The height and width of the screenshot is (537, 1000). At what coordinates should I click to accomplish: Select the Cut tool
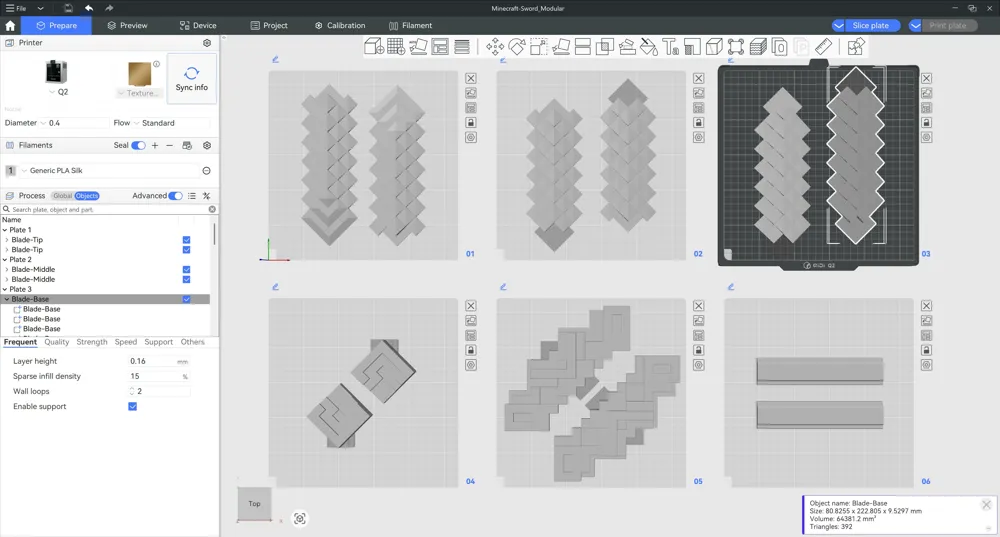click(583, 47)
